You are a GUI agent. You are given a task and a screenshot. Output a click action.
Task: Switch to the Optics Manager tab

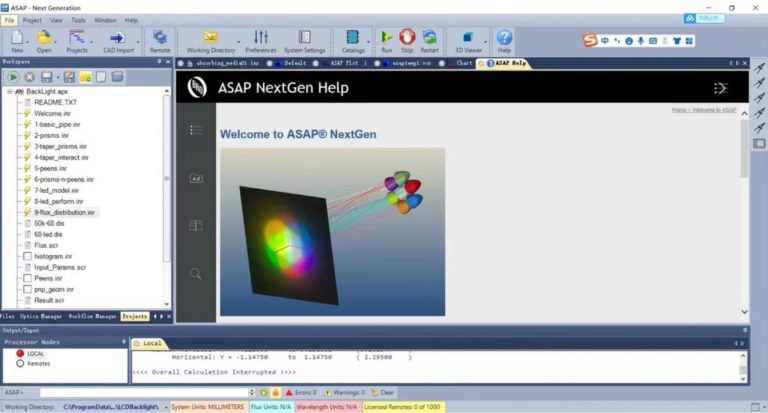pos(41,316)
